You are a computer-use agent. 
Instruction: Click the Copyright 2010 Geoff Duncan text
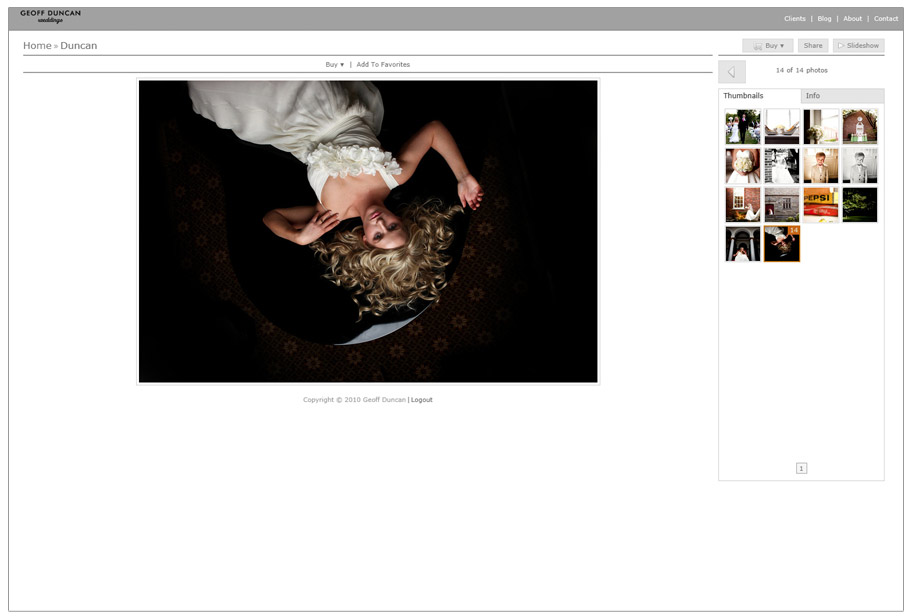coord(354,400)
